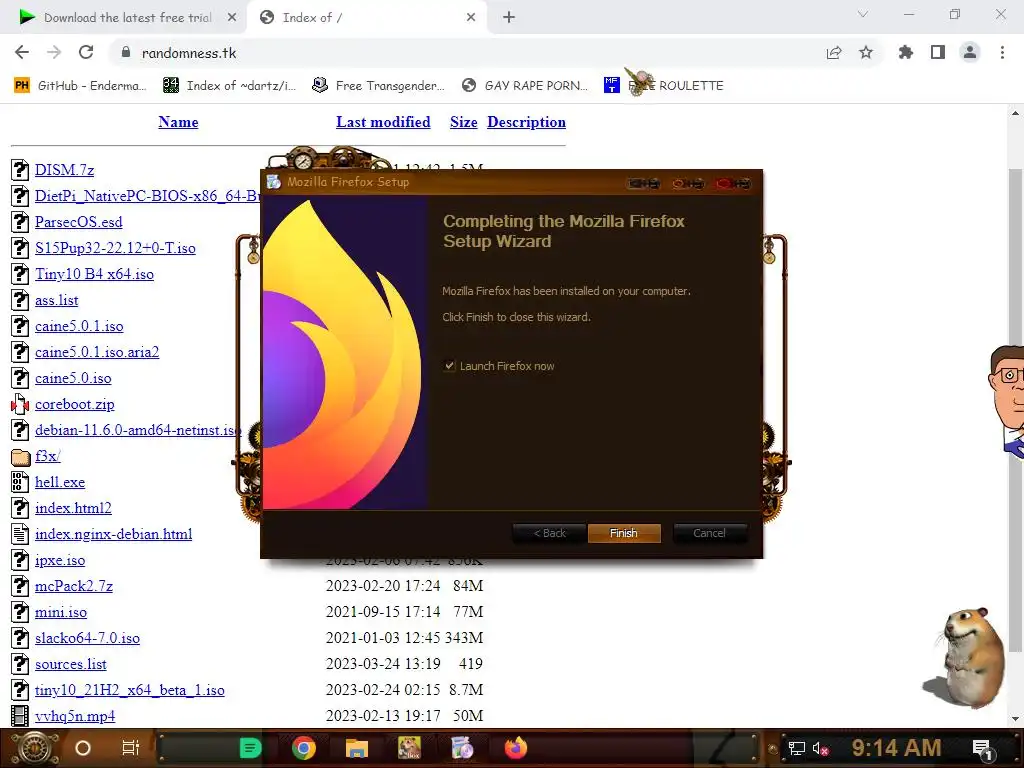Screen dimensions: 1024x768
Task: Close the Index of / tab
Action: (471, 18)
